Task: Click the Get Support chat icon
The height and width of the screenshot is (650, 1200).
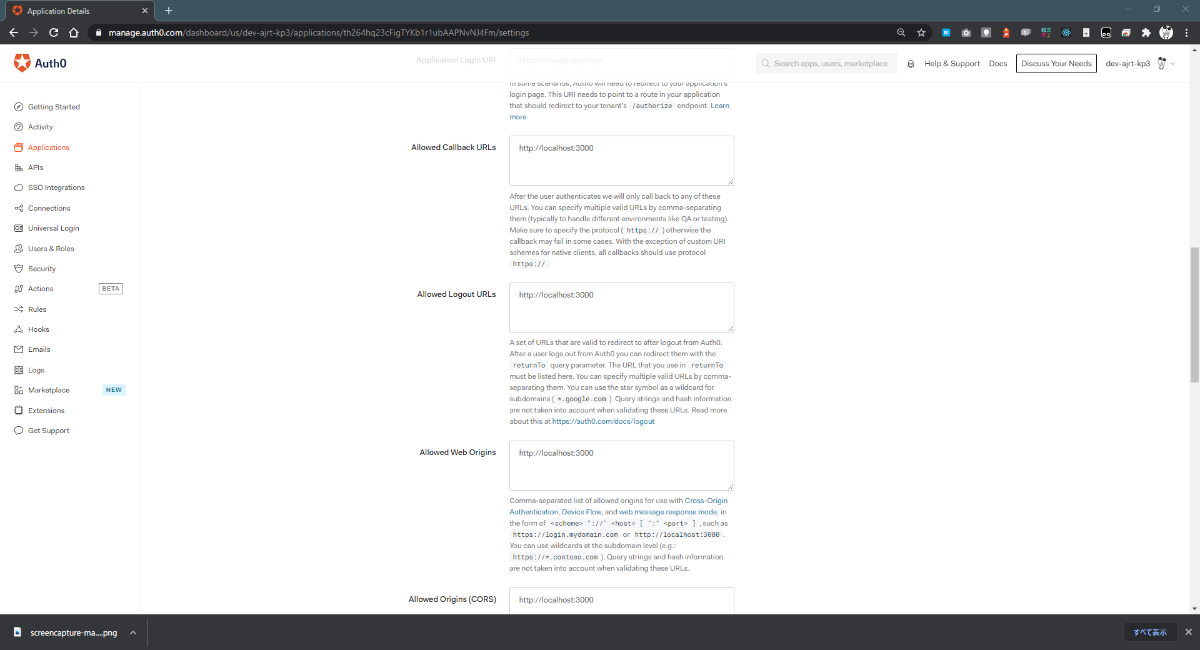Action: pos(19,430)
